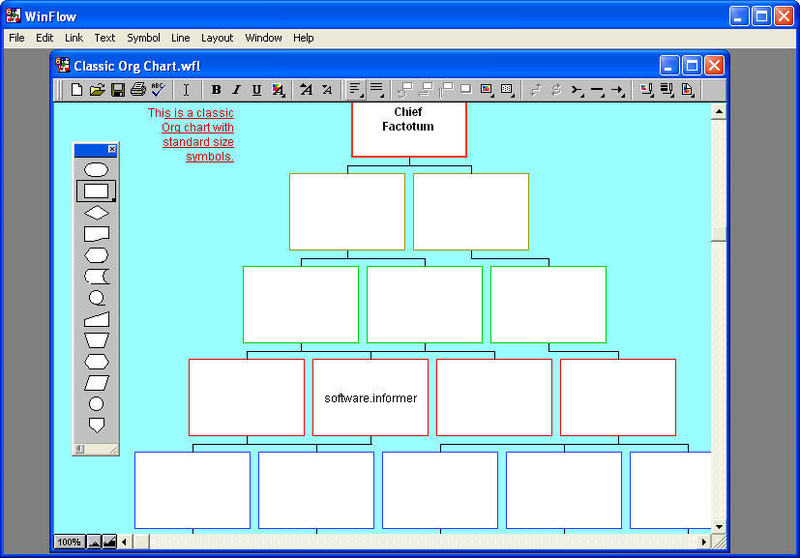Select the text cursor I-beam tool

186,90
